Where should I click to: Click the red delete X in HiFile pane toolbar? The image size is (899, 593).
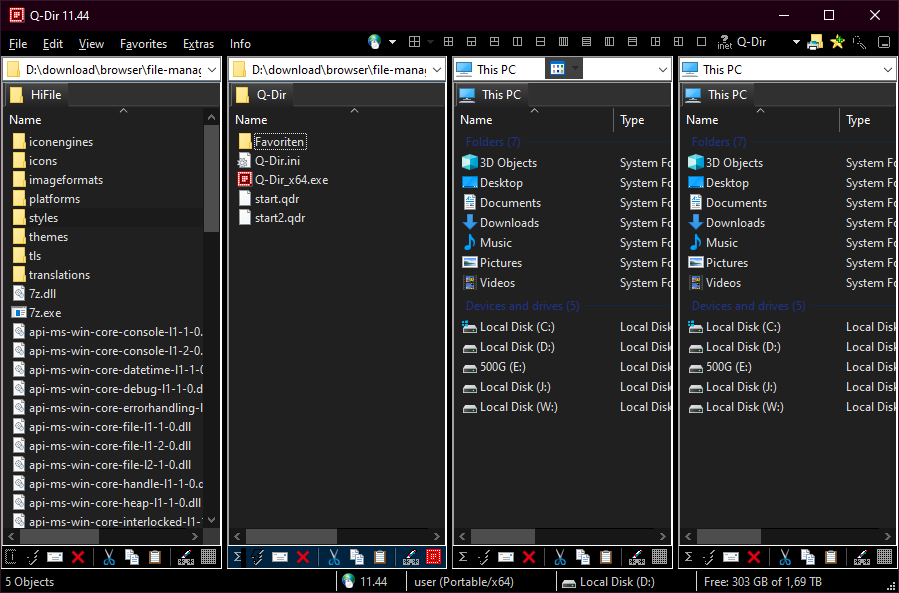[79, 556]
